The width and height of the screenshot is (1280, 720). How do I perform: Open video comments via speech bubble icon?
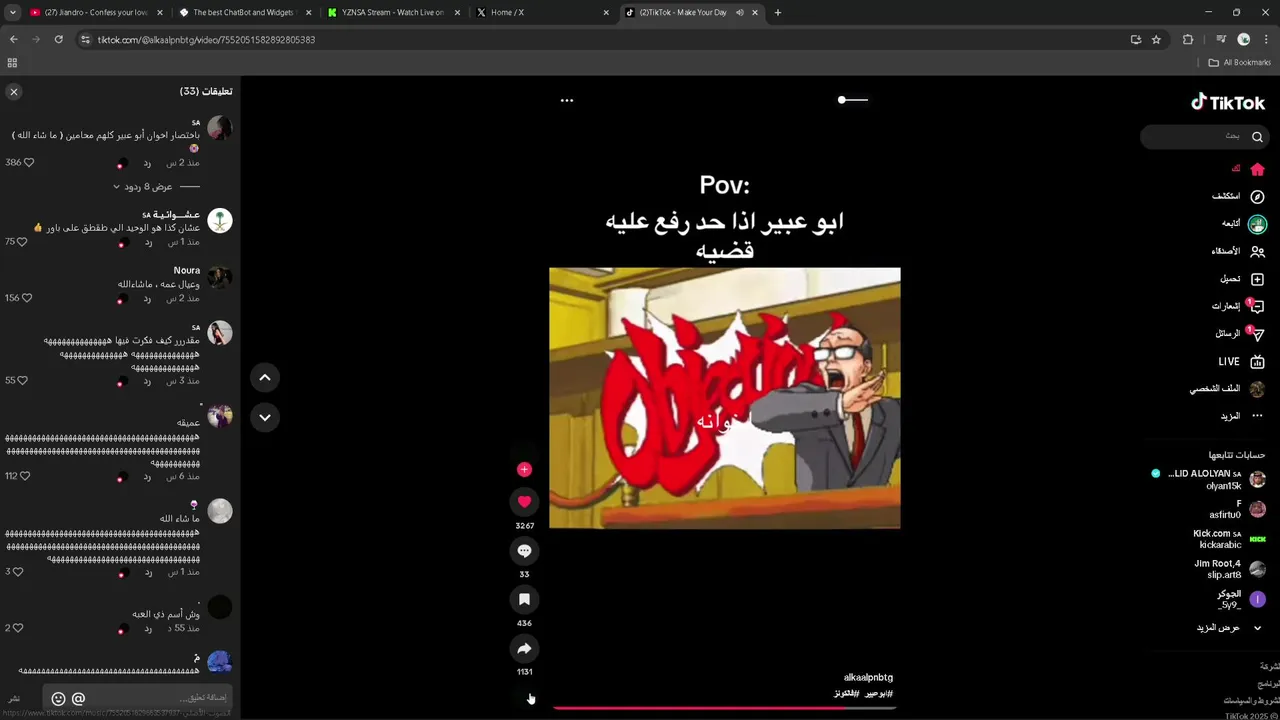click(524, 550)
